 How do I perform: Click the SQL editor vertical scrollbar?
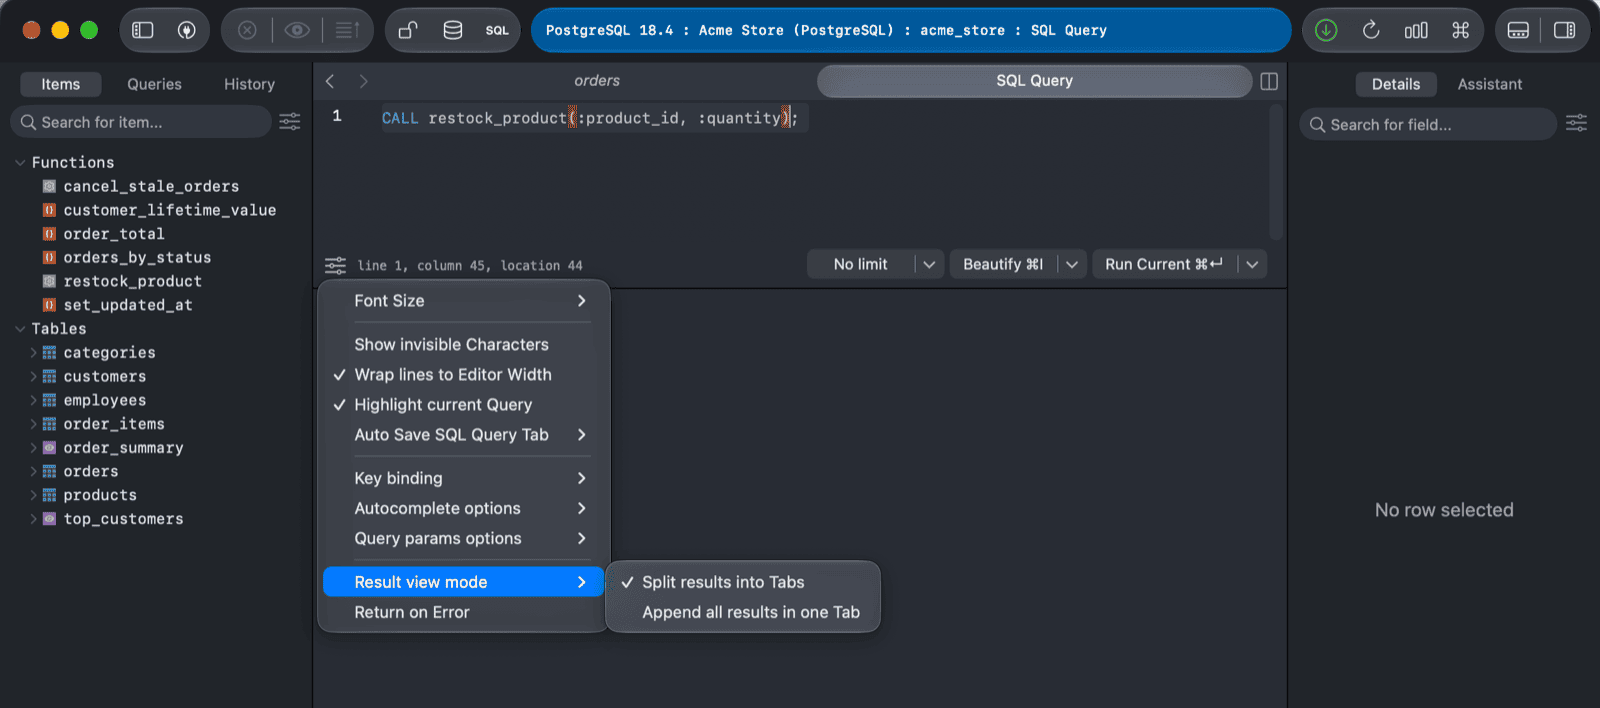(x=1276, y=172)
